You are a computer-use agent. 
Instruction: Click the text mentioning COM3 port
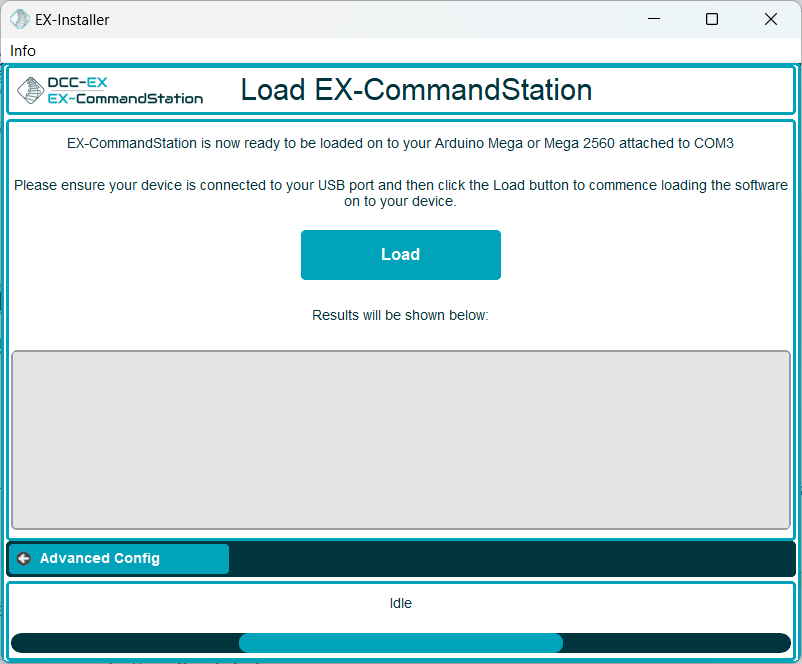(400, 143)
